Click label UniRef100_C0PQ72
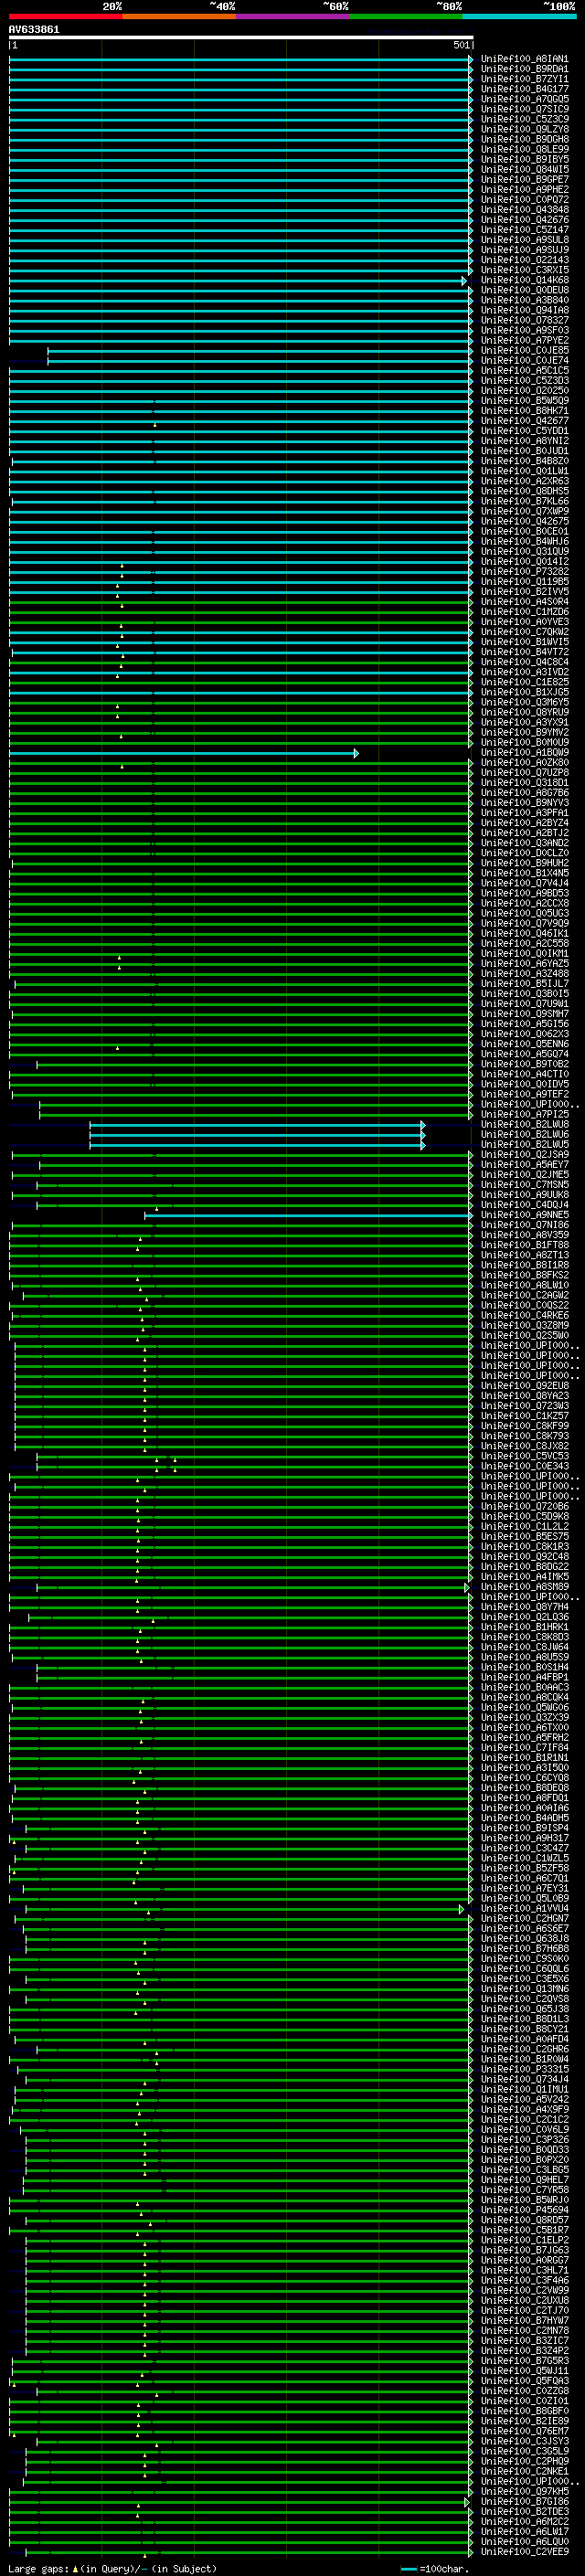 tap(524, 199)
